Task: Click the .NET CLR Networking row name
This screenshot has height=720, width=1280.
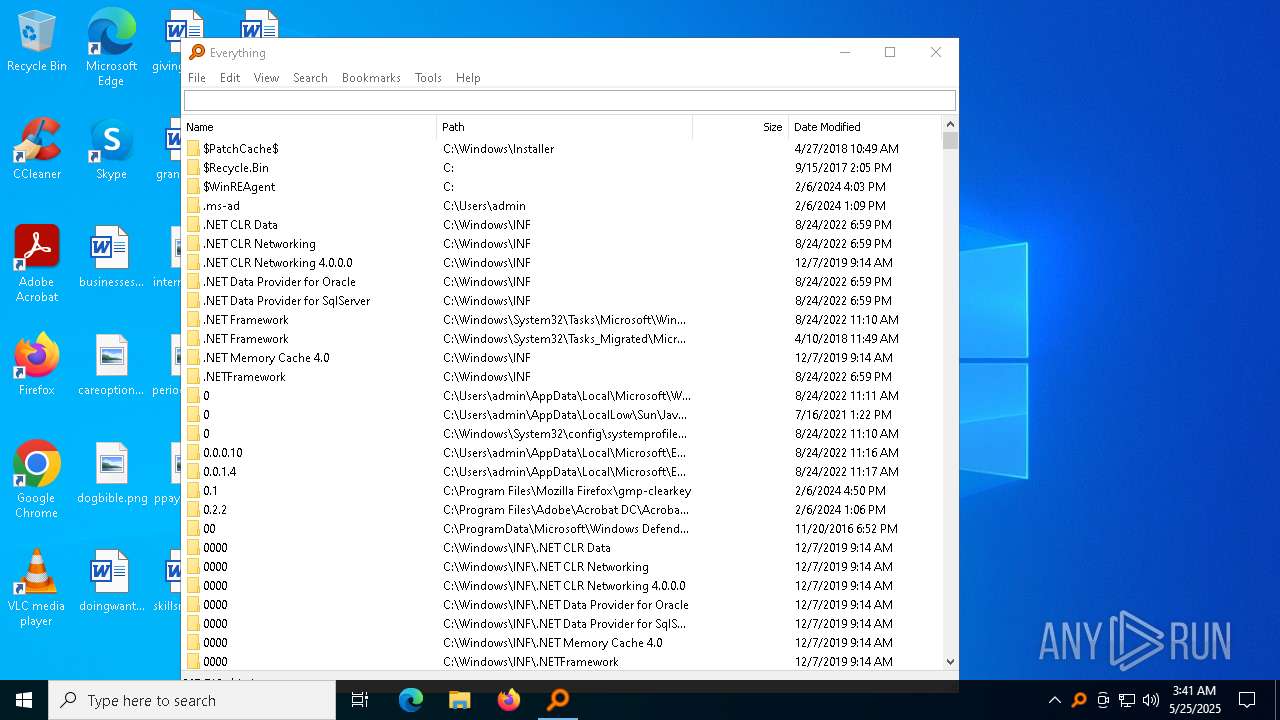Action: coord(259,244)
